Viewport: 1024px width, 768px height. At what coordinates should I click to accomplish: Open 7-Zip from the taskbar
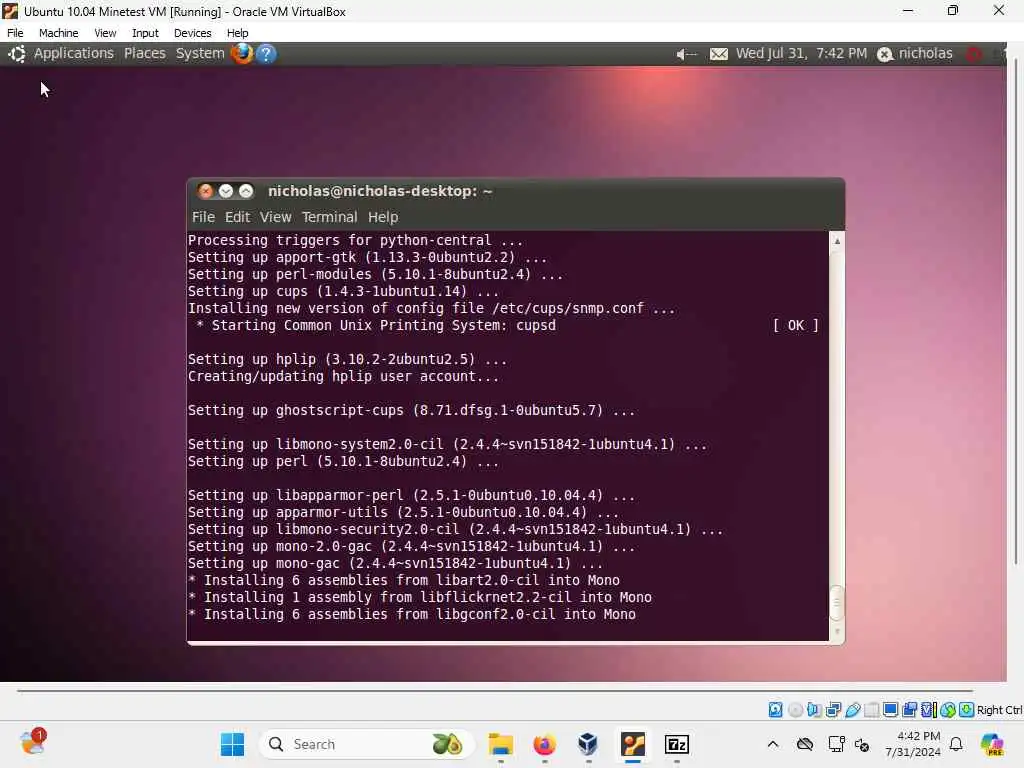tap(677, 744)
